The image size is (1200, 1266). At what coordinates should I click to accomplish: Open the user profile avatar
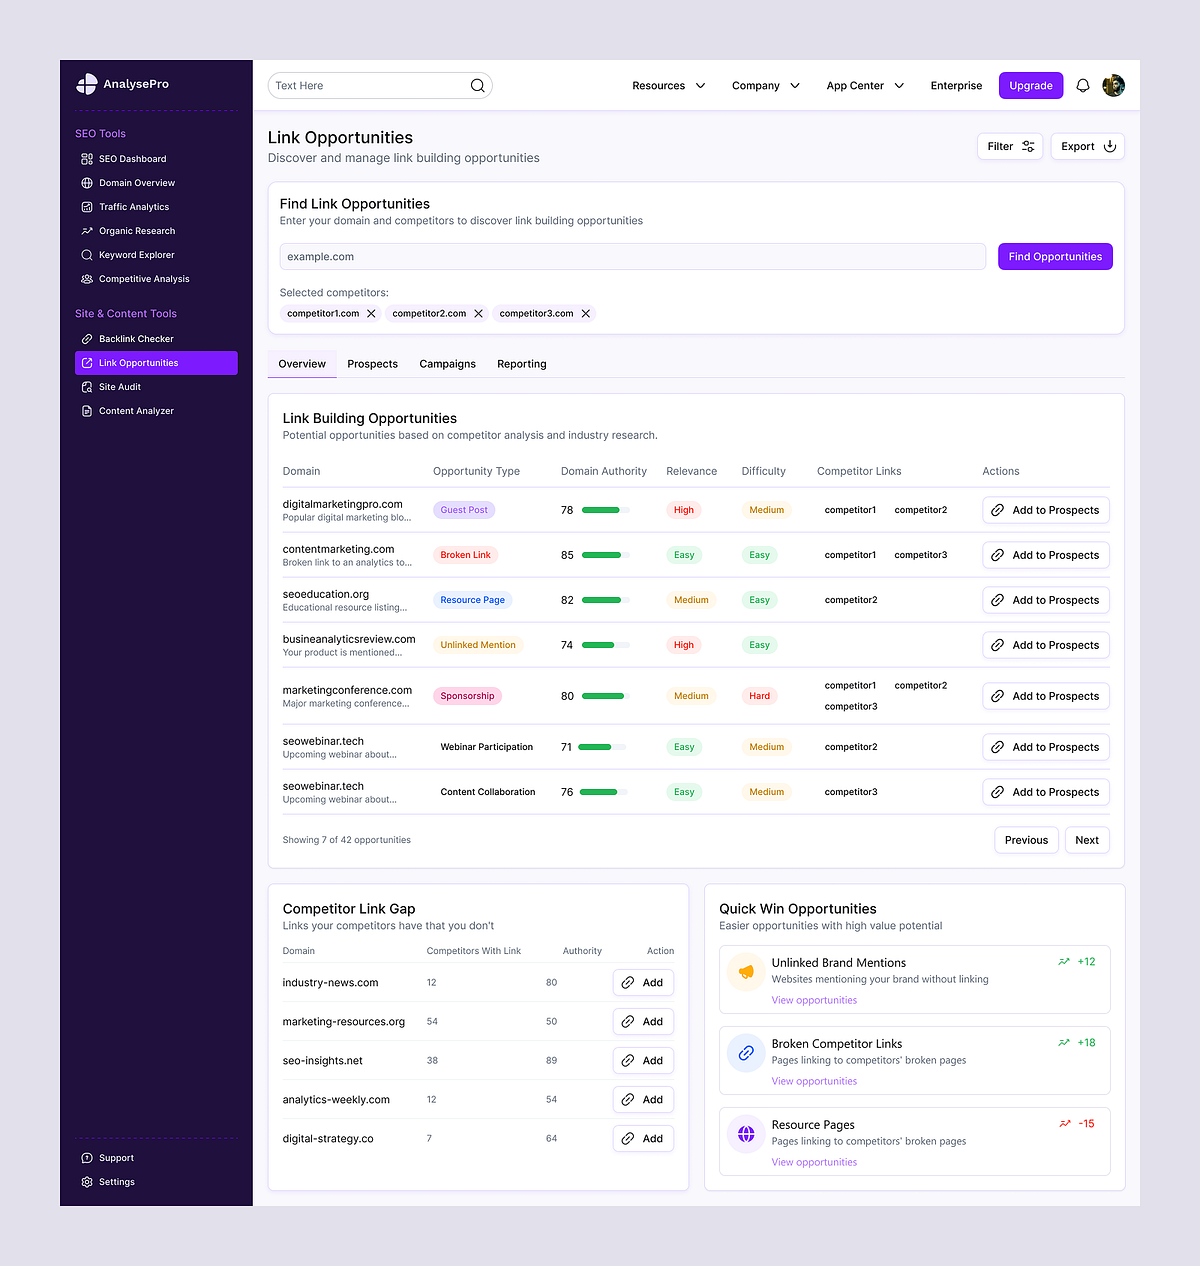click(1113, 86)
